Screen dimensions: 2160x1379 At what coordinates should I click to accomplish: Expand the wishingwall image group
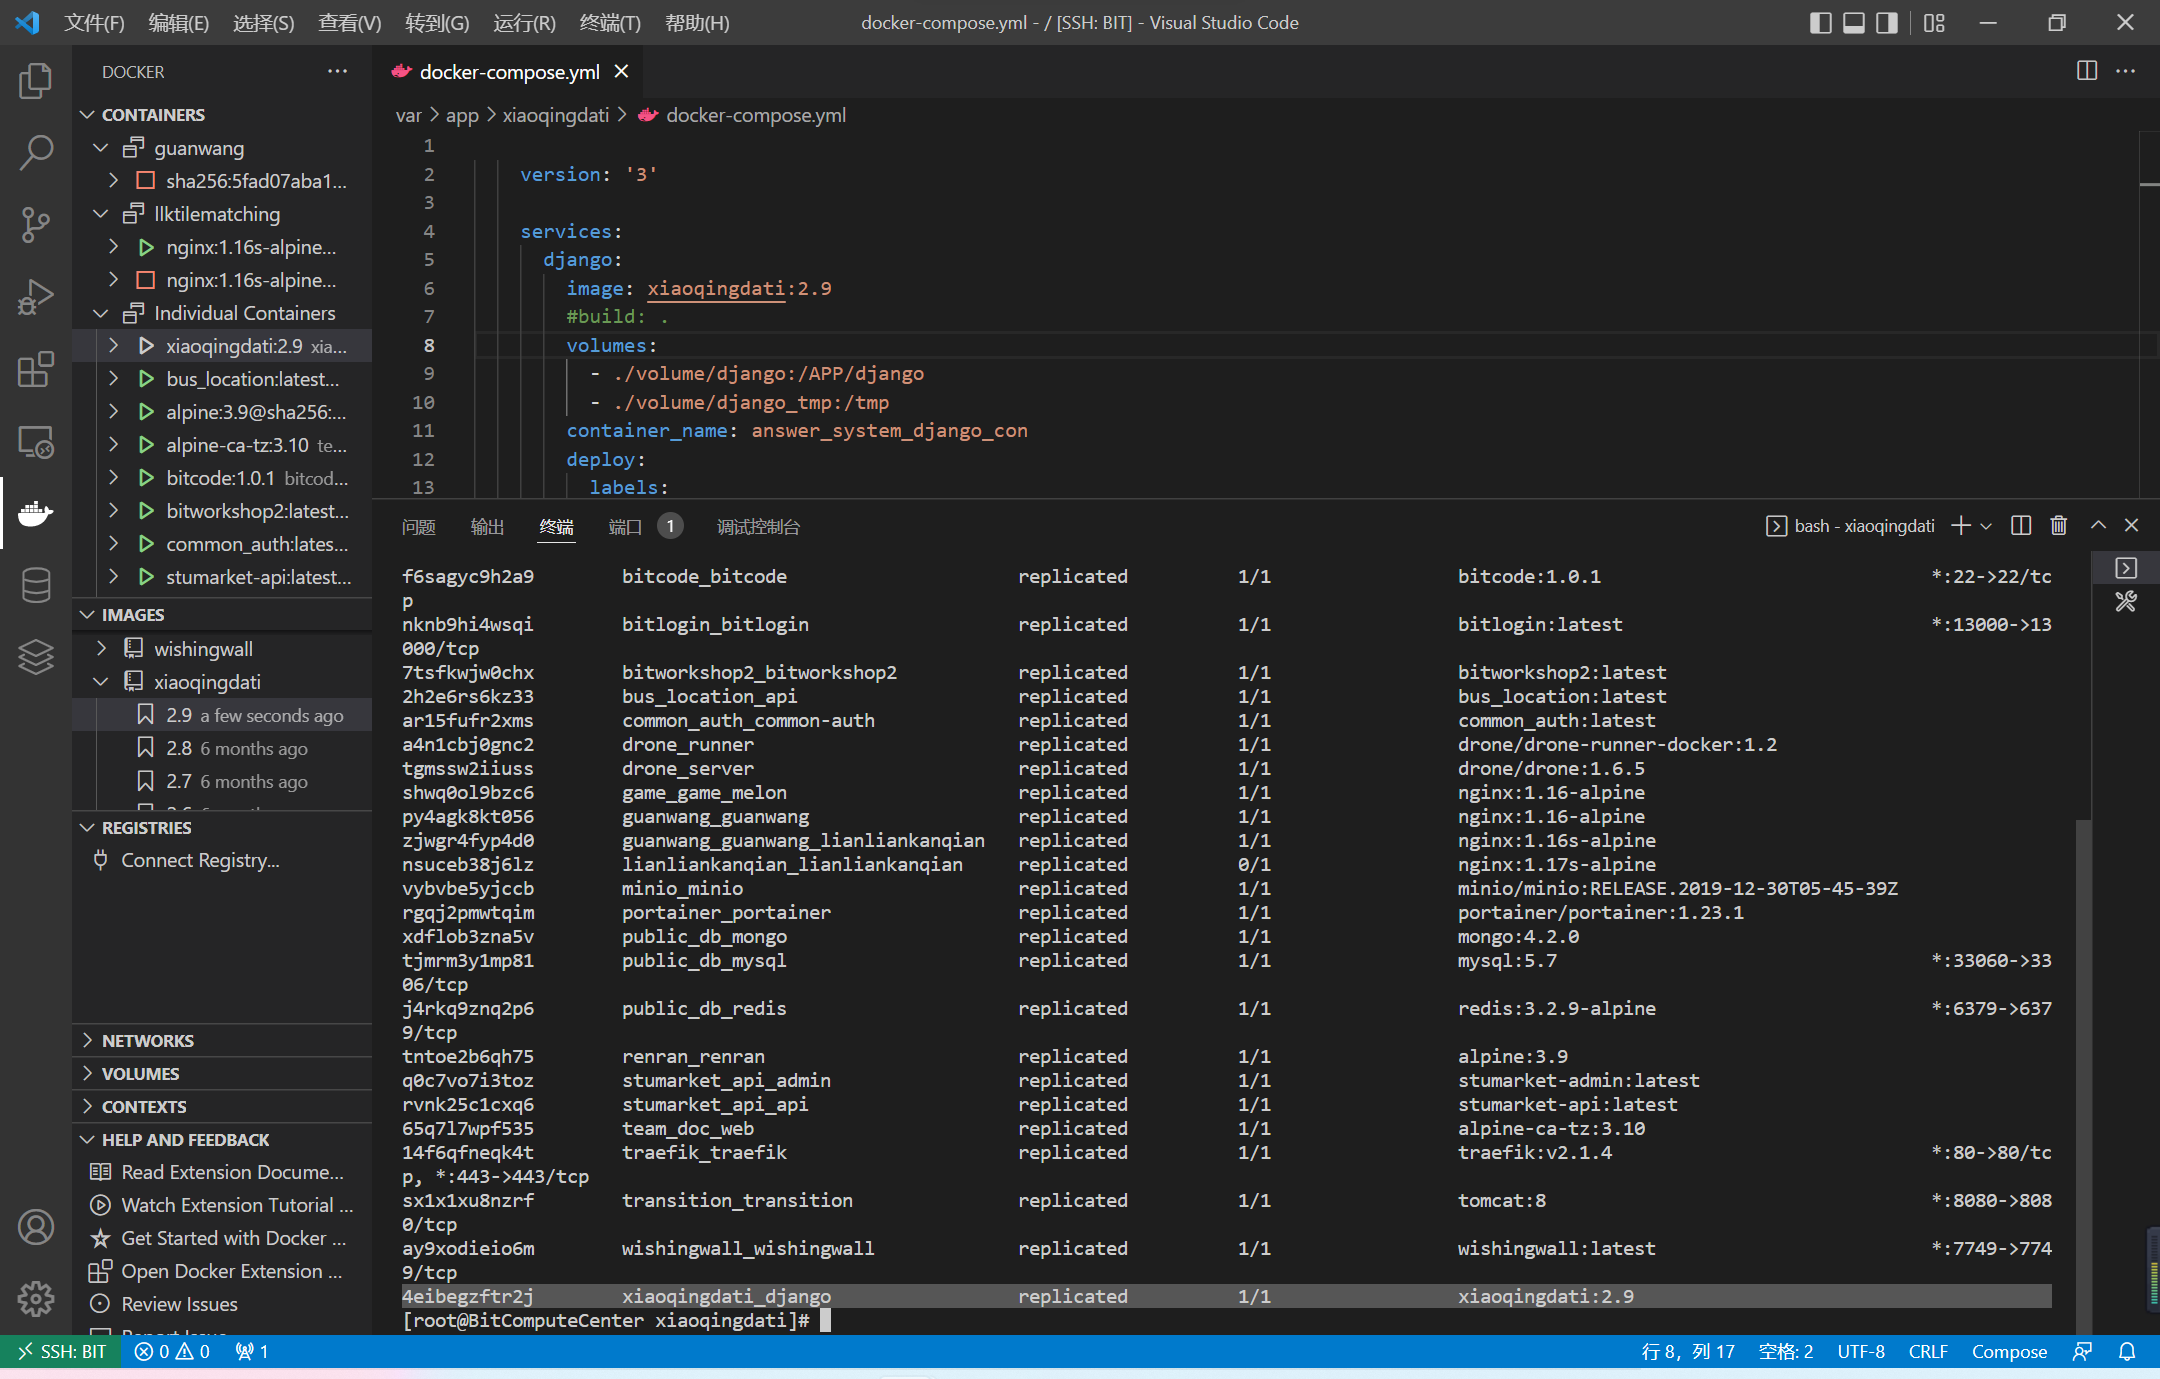[x=101, y=649]
